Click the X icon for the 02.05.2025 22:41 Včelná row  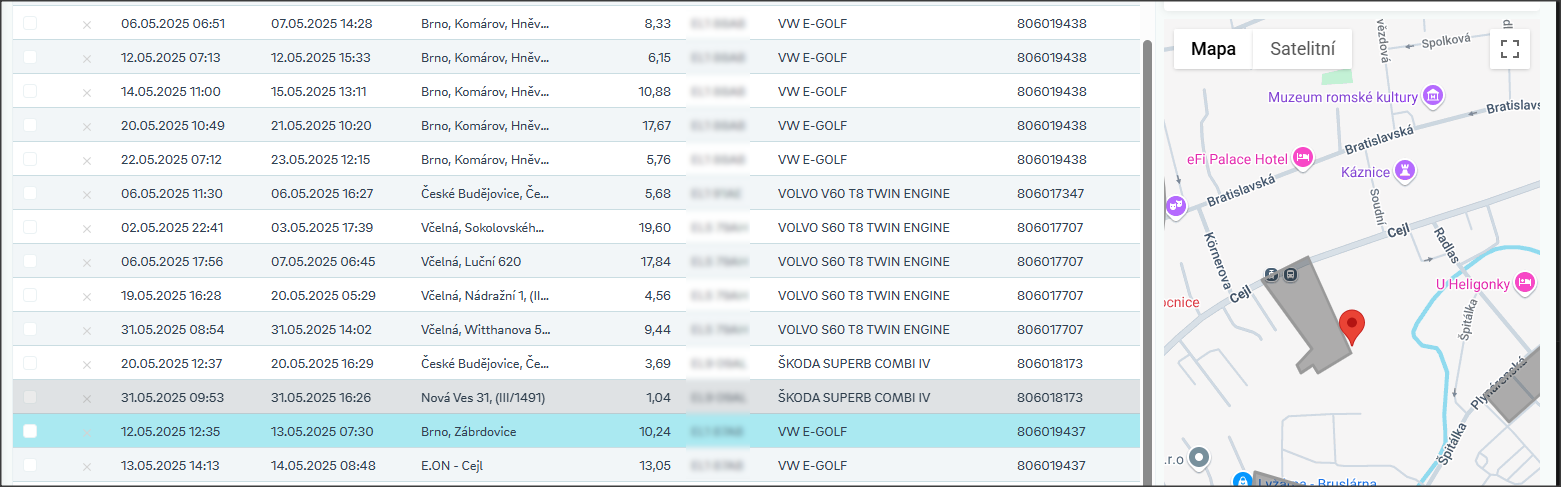tap(87, 228)
